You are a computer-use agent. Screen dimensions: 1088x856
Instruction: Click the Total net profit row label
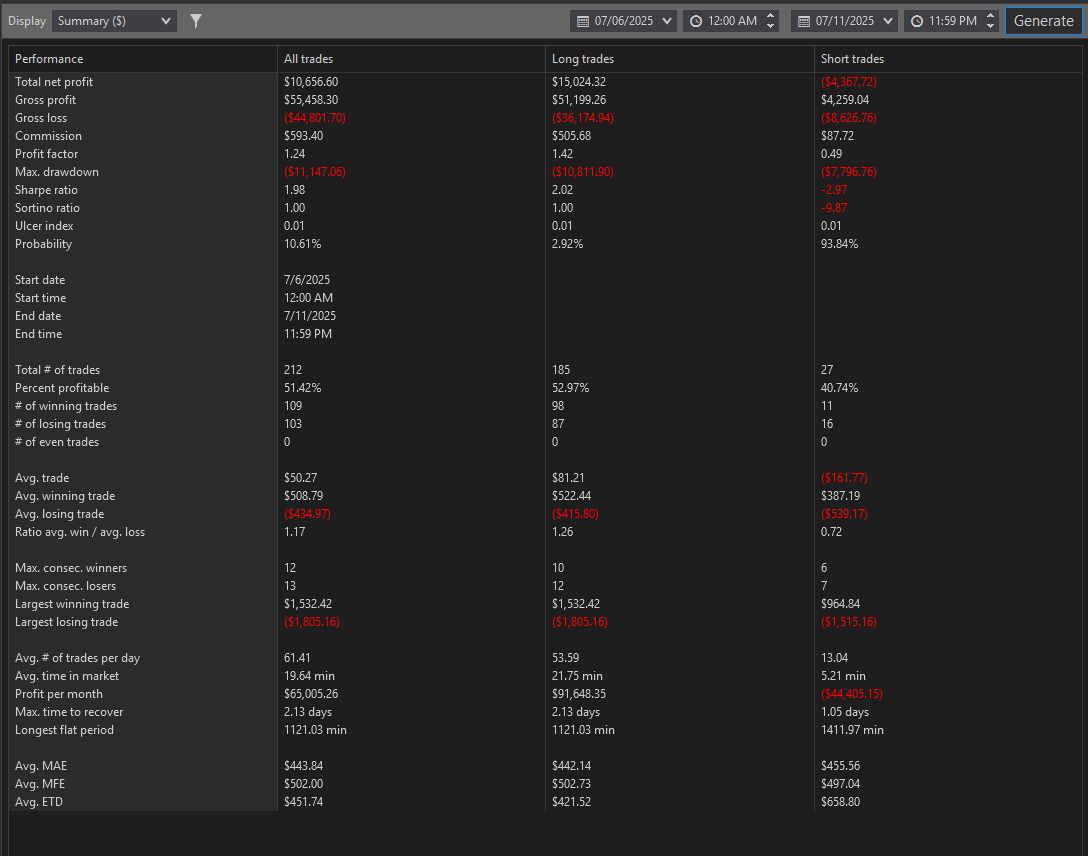point(53,82)
